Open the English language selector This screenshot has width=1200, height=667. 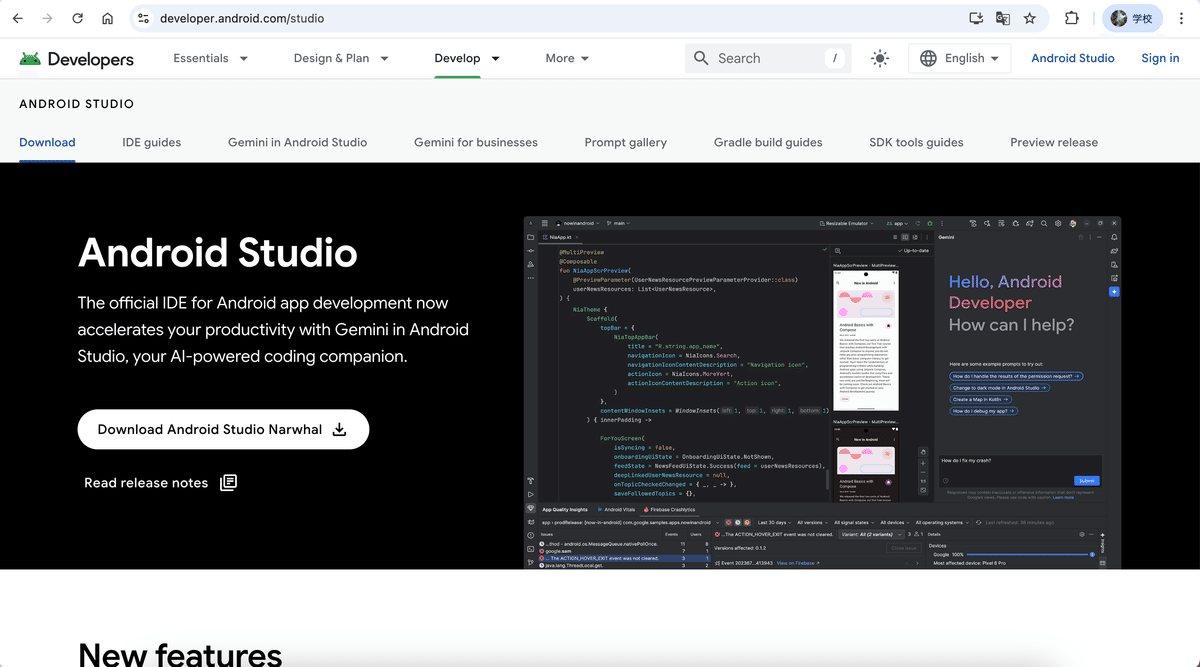coord(958,58)
